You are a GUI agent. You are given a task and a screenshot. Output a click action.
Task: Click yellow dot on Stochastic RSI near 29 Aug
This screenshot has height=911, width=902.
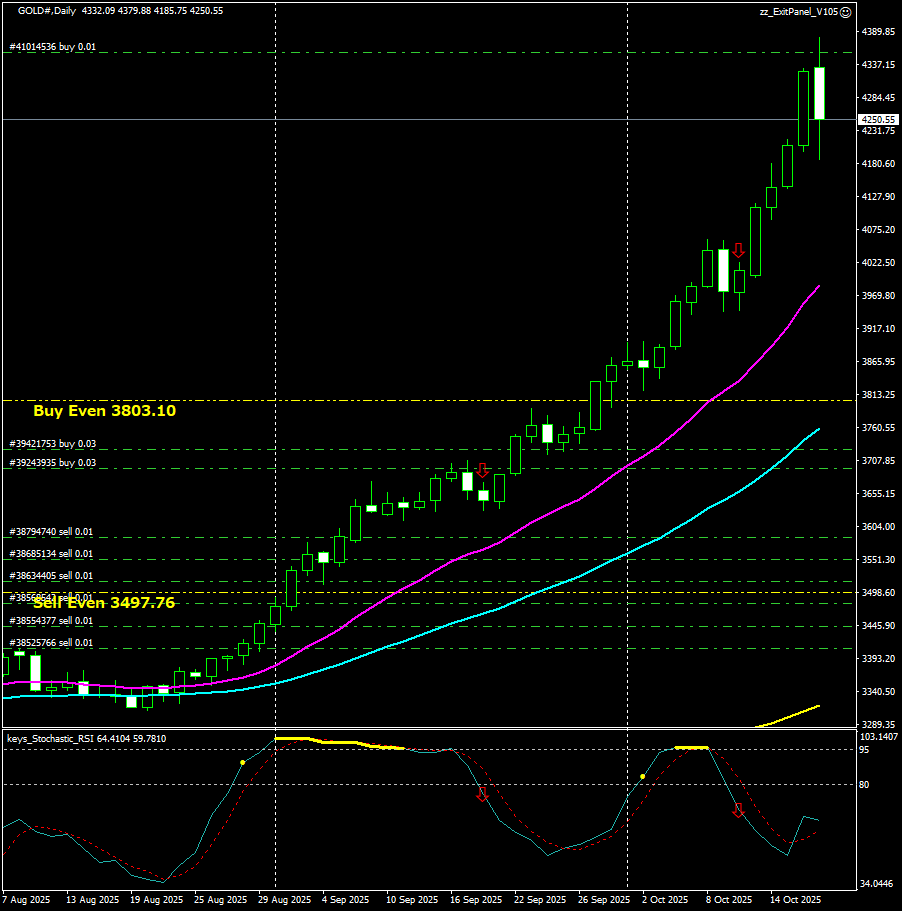[x=242, y=762]
